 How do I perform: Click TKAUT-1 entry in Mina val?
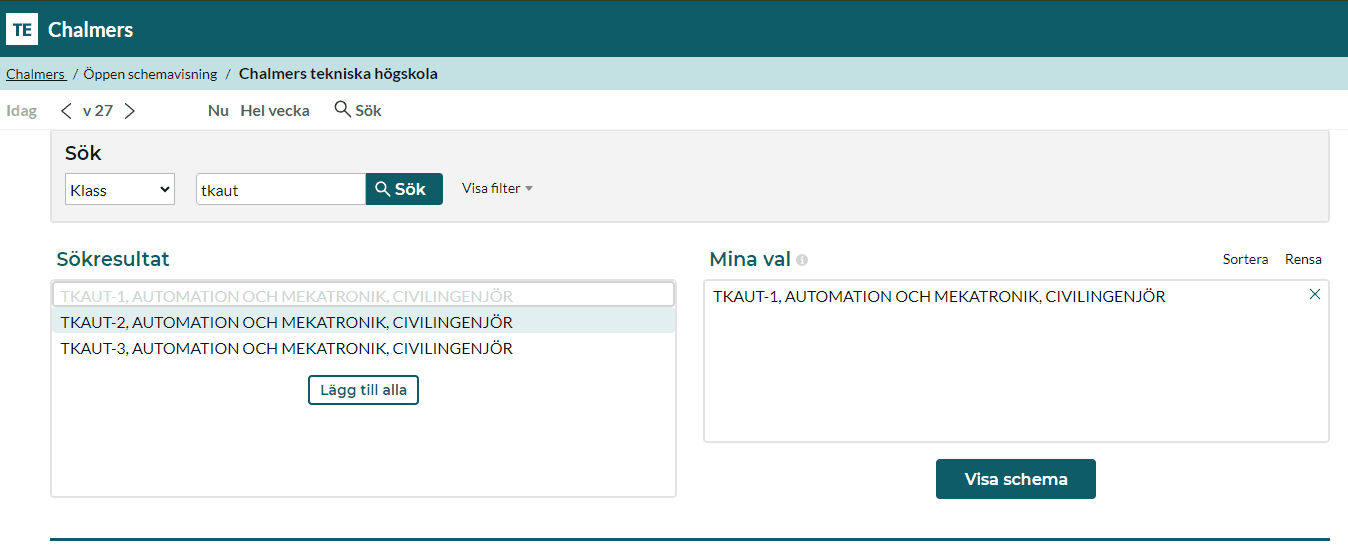point(939,296)
